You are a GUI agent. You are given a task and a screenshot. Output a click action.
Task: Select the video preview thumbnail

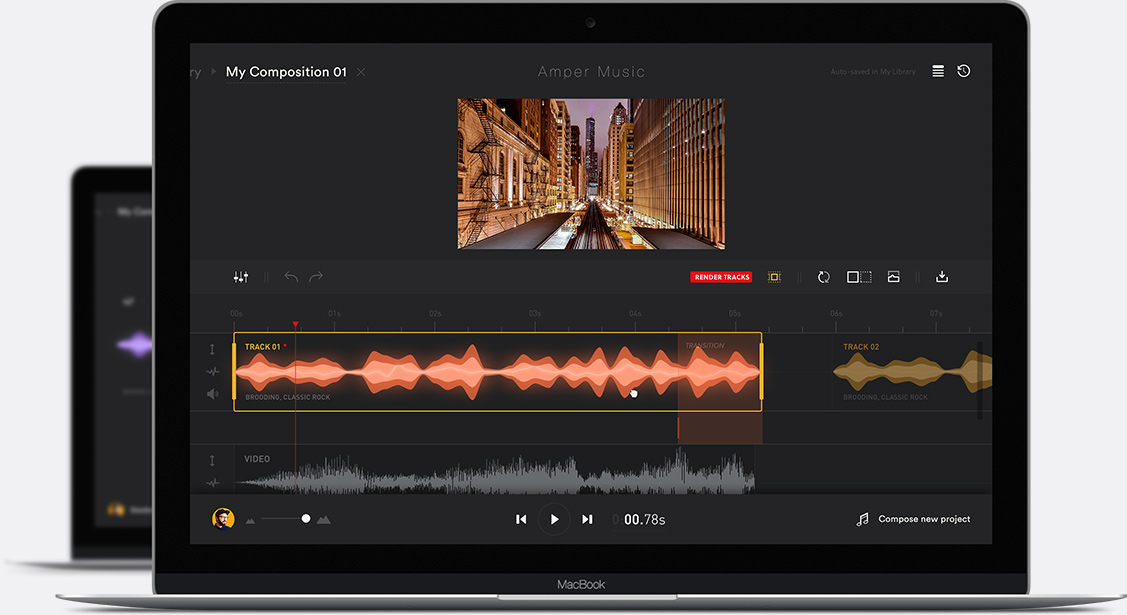point(591,174)
